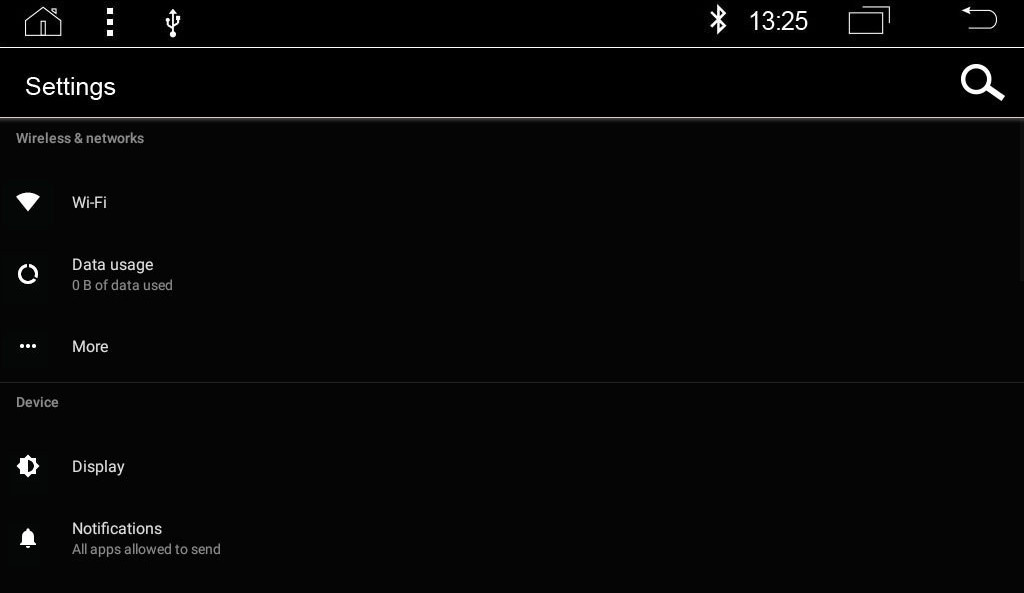Click the Settings title text
Viewport: 1024px width, 593px height.
click(x=71, y=87)
